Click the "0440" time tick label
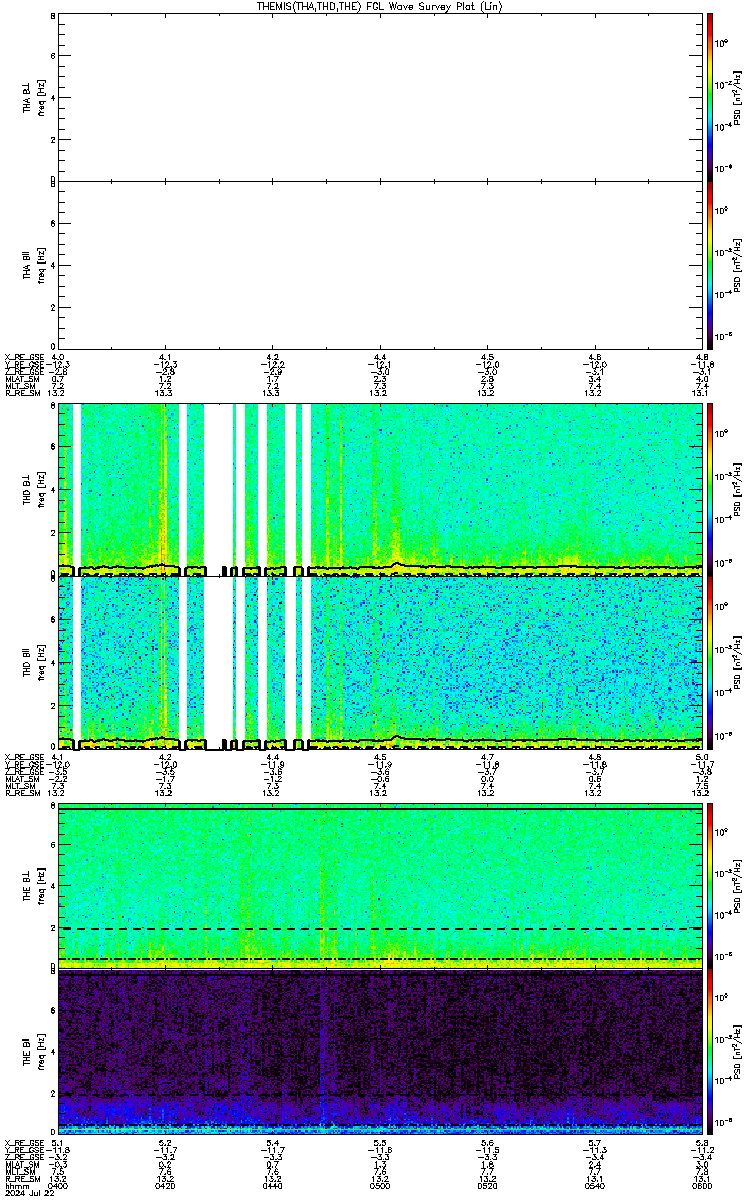The width and height of the screenshot is (750, 1200). (271, 1186)
